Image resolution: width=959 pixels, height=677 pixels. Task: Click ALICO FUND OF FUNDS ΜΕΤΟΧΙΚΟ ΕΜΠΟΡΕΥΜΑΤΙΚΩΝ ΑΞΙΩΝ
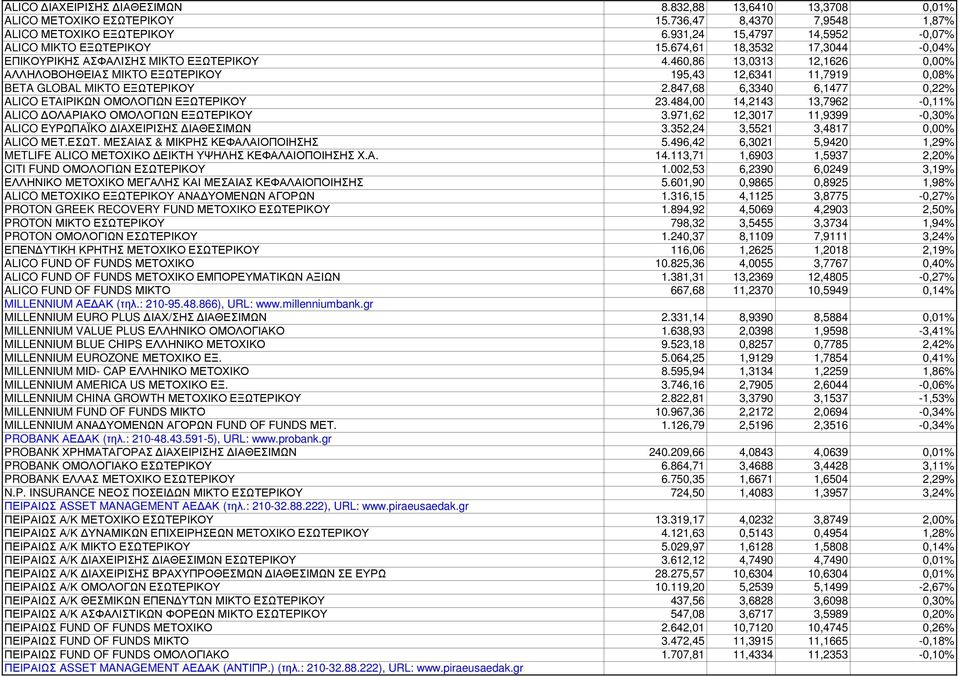click(172, 277)
